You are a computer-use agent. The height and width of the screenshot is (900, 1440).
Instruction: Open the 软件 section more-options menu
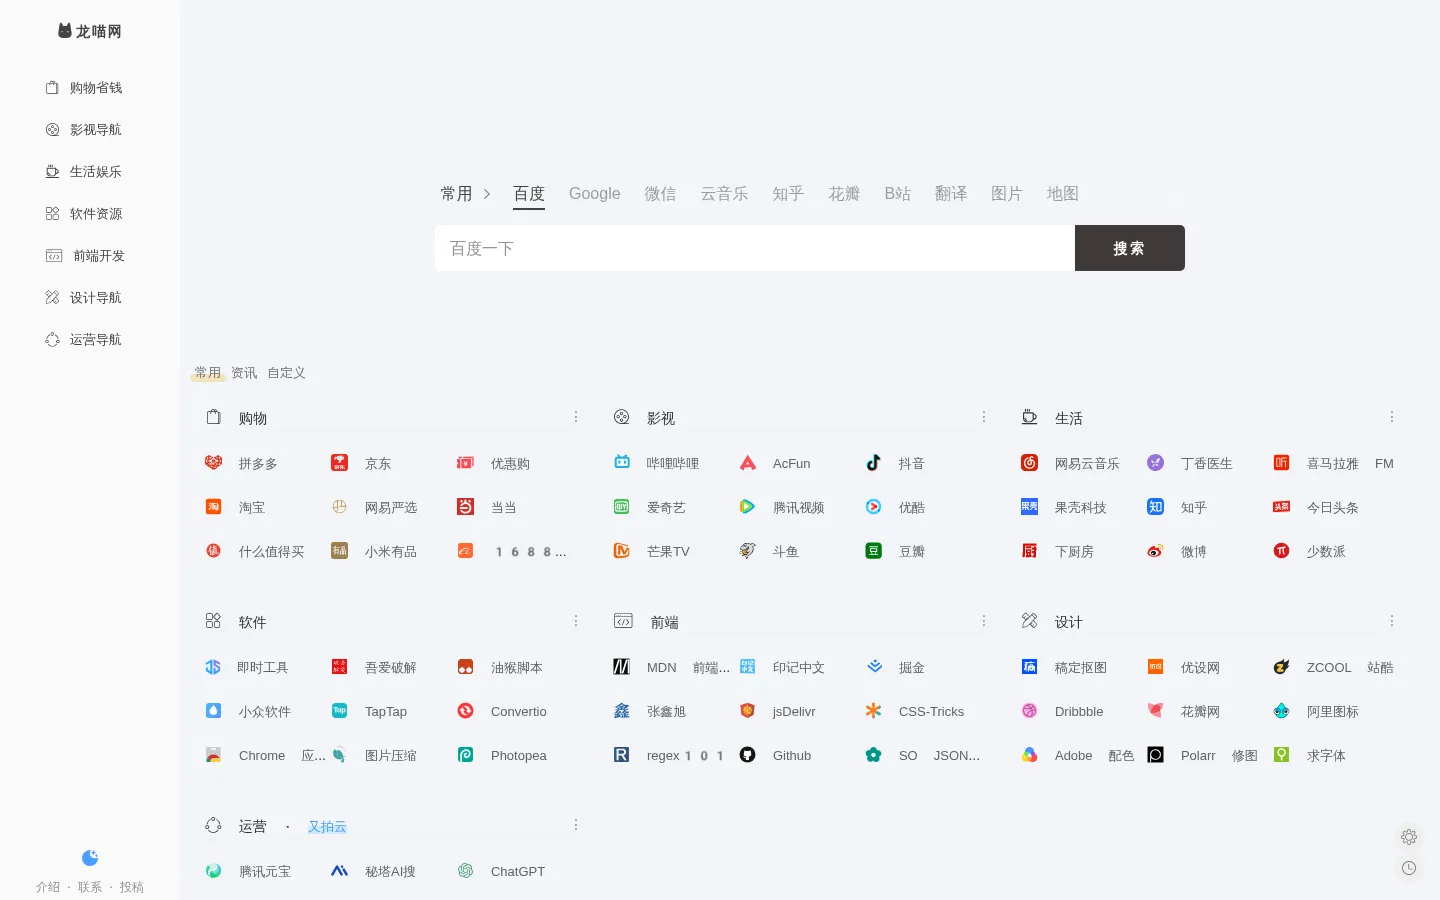pos(576,621)
